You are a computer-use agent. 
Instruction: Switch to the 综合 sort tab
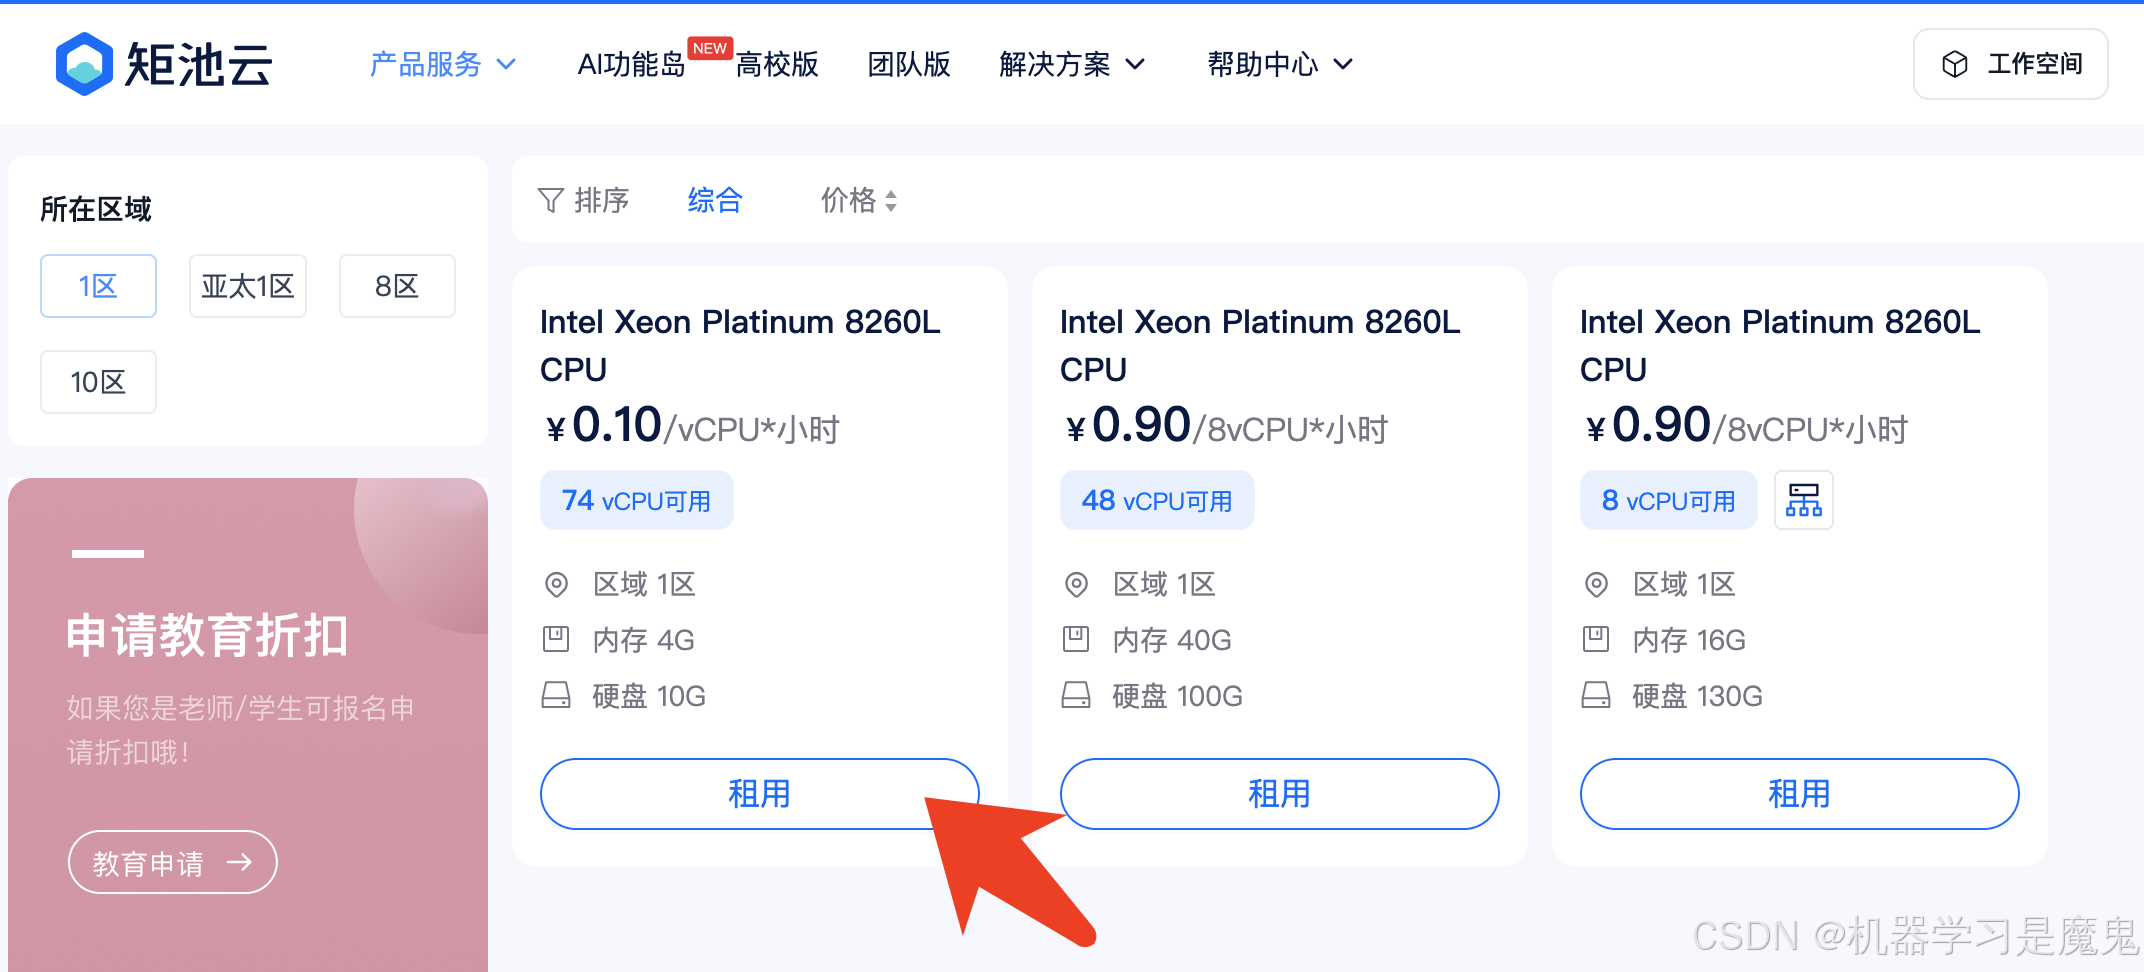(715, 200)
